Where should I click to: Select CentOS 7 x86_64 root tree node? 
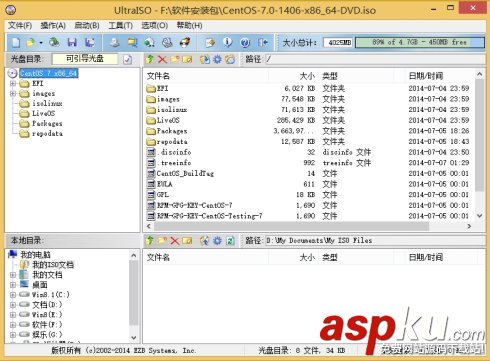click(x=49, y=73)
